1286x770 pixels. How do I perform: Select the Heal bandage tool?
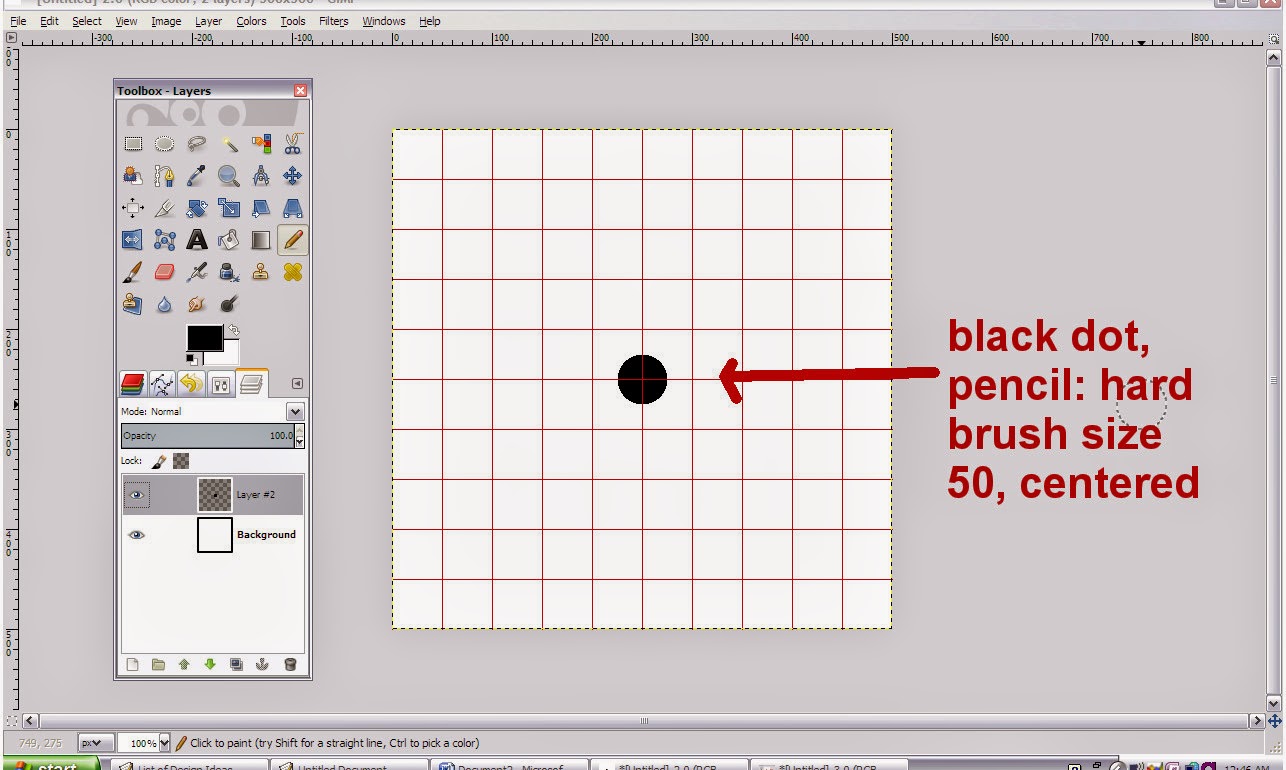click(293, 272)
